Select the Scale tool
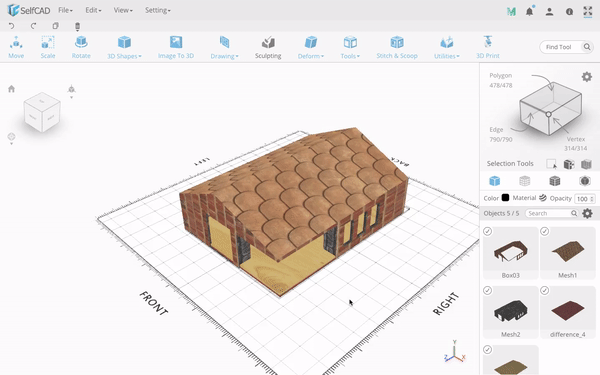 (x=48, y=47)
